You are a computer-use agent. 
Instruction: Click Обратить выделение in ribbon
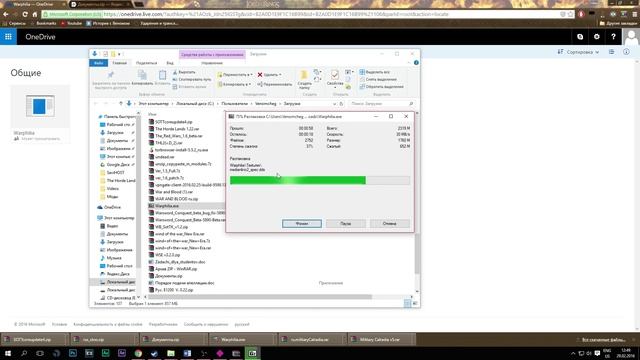[x=381, y=87]
